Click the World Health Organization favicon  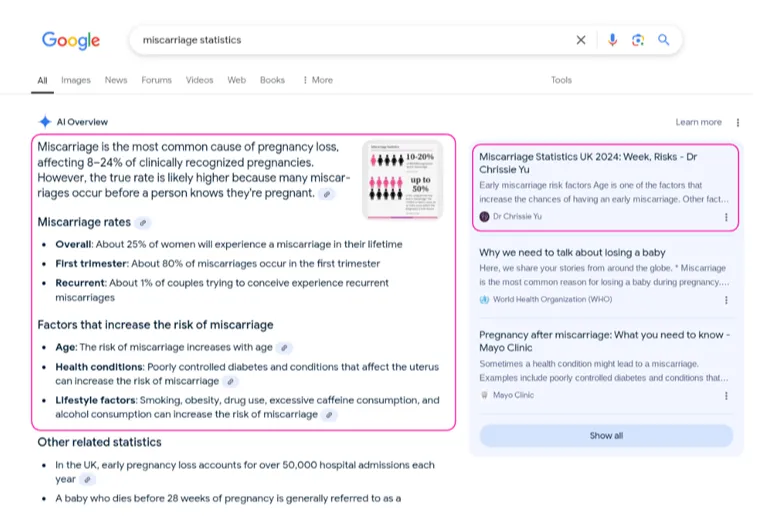(x=485, y=300)
